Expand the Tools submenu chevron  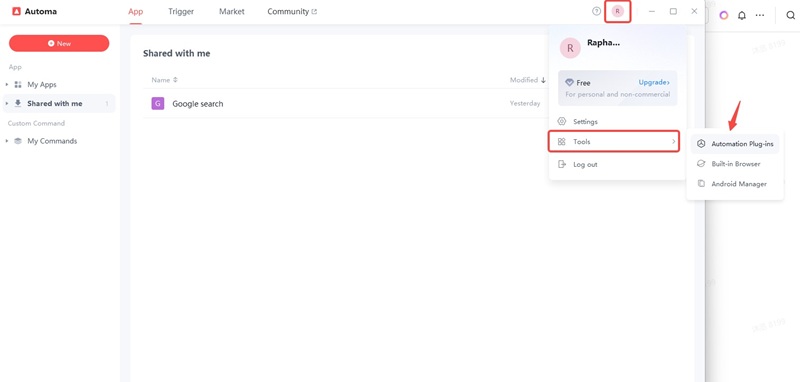[673, 142]
